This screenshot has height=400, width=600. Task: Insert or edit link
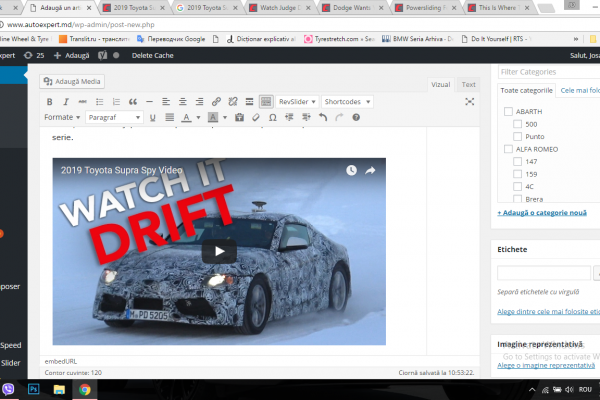pos(216,102)
